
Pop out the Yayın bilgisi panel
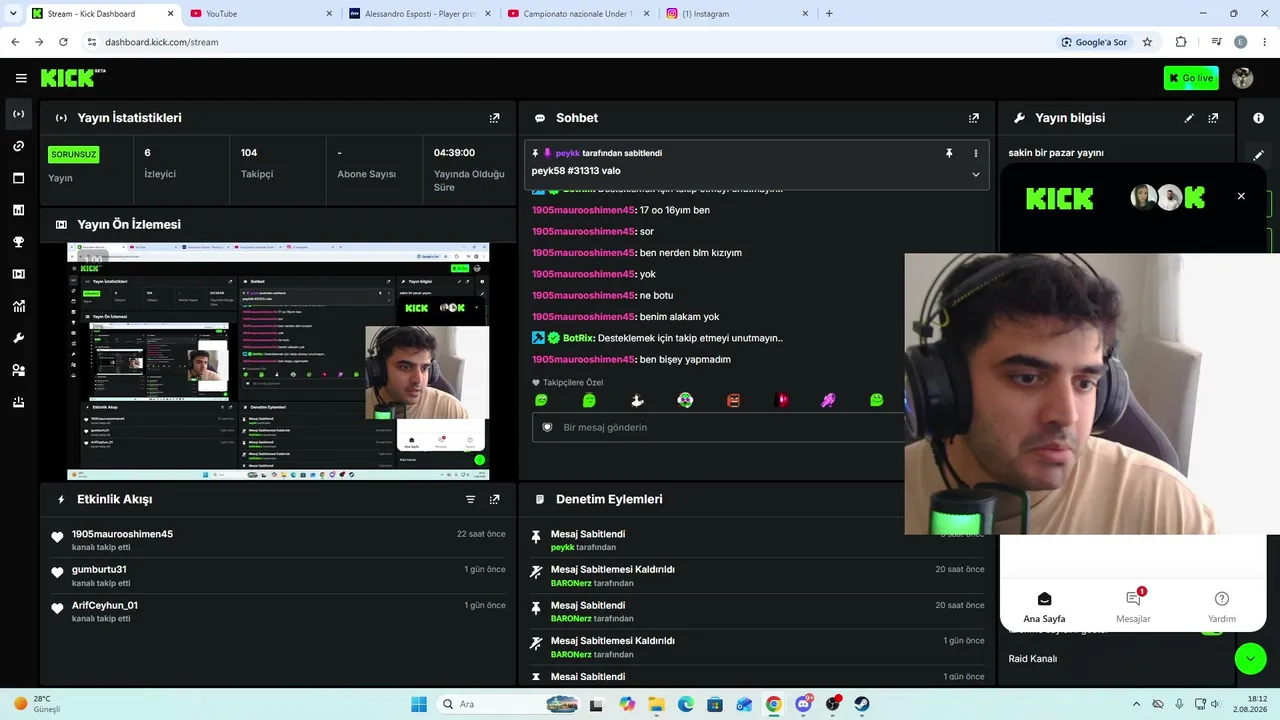click(1213, 118)
